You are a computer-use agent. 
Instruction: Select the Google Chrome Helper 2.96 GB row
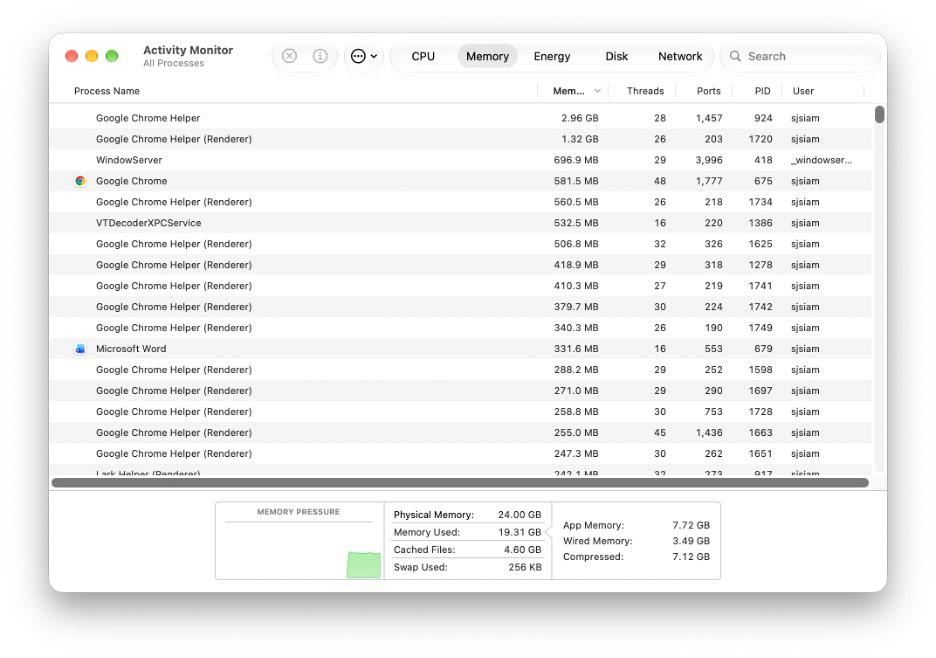tap(460, 118)
